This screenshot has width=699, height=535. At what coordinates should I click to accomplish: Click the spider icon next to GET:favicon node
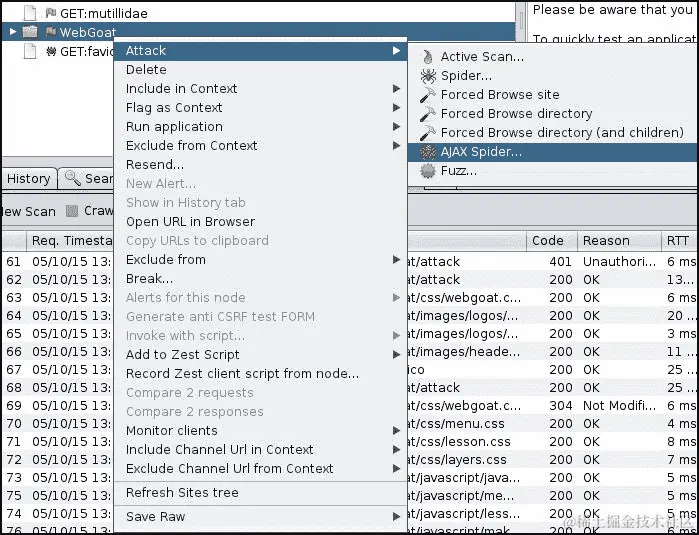[x=51, y=51]
